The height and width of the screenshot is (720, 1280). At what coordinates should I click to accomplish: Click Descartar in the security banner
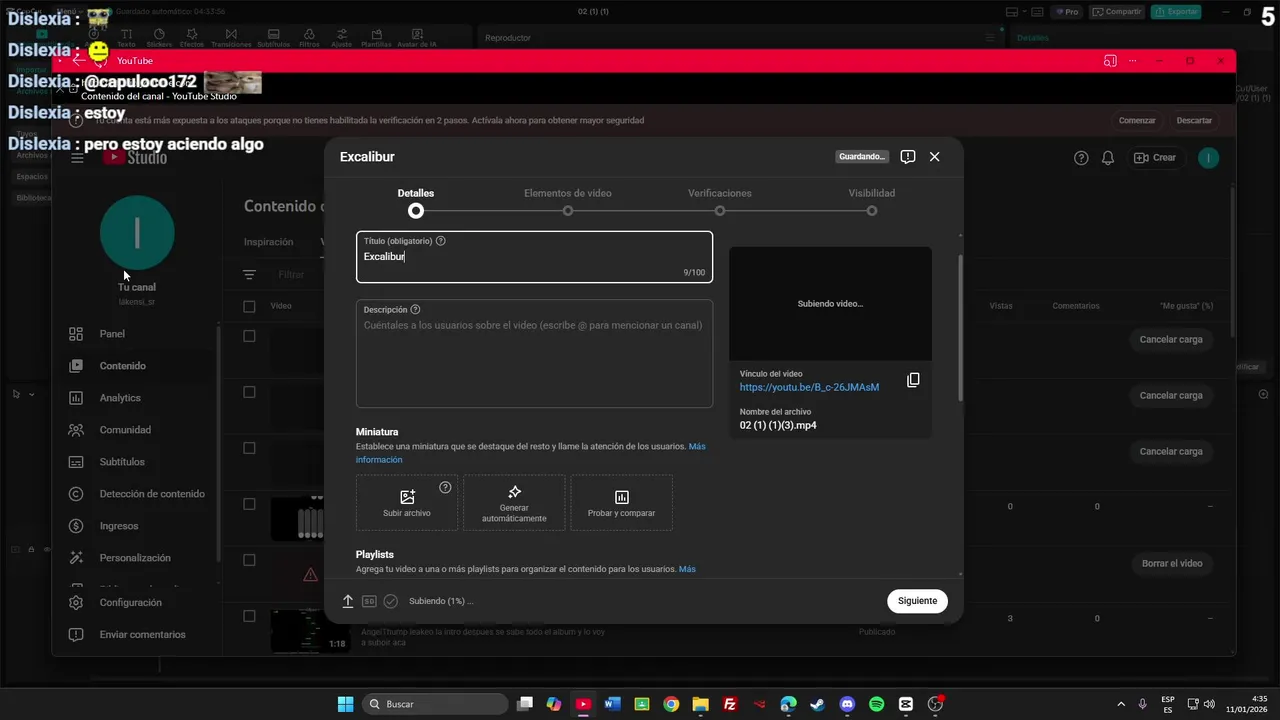tap(1194, 120)
